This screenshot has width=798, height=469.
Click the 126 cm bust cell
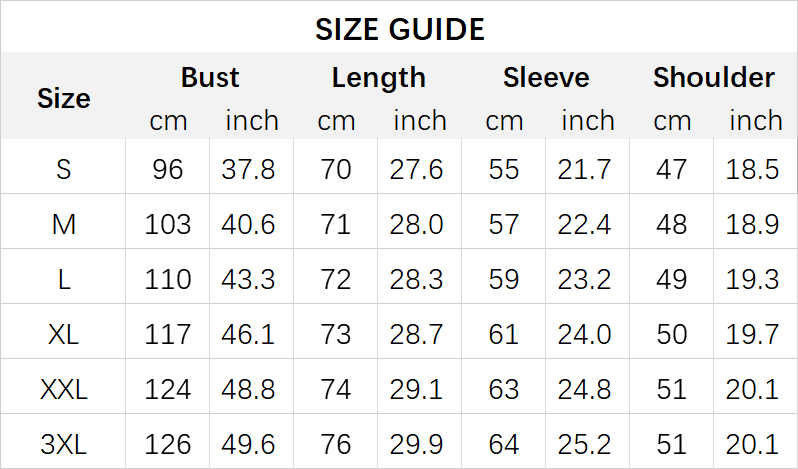(168, 442)
